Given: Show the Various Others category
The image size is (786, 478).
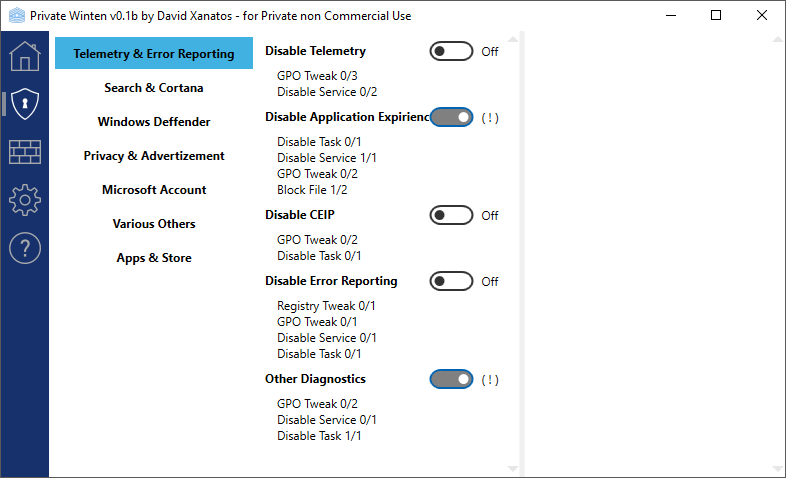Looking at the screenshot, I should tap(154, 224).
